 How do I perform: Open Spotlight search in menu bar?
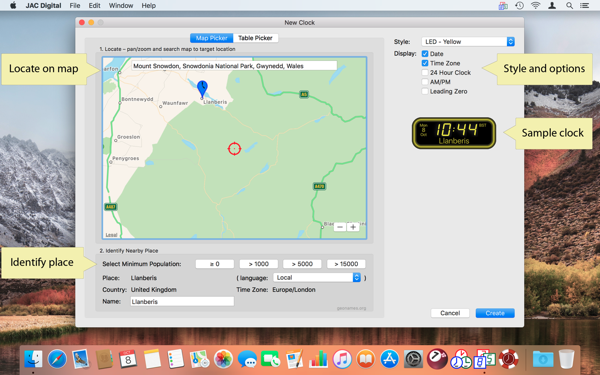coord(569,5)
